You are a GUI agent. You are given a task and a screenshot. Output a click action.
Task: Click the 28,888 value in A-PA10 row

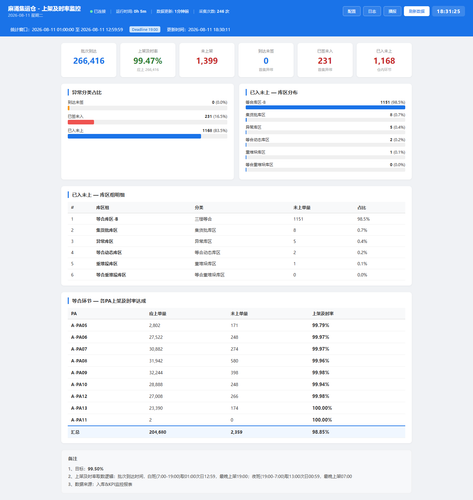(156, 384)
